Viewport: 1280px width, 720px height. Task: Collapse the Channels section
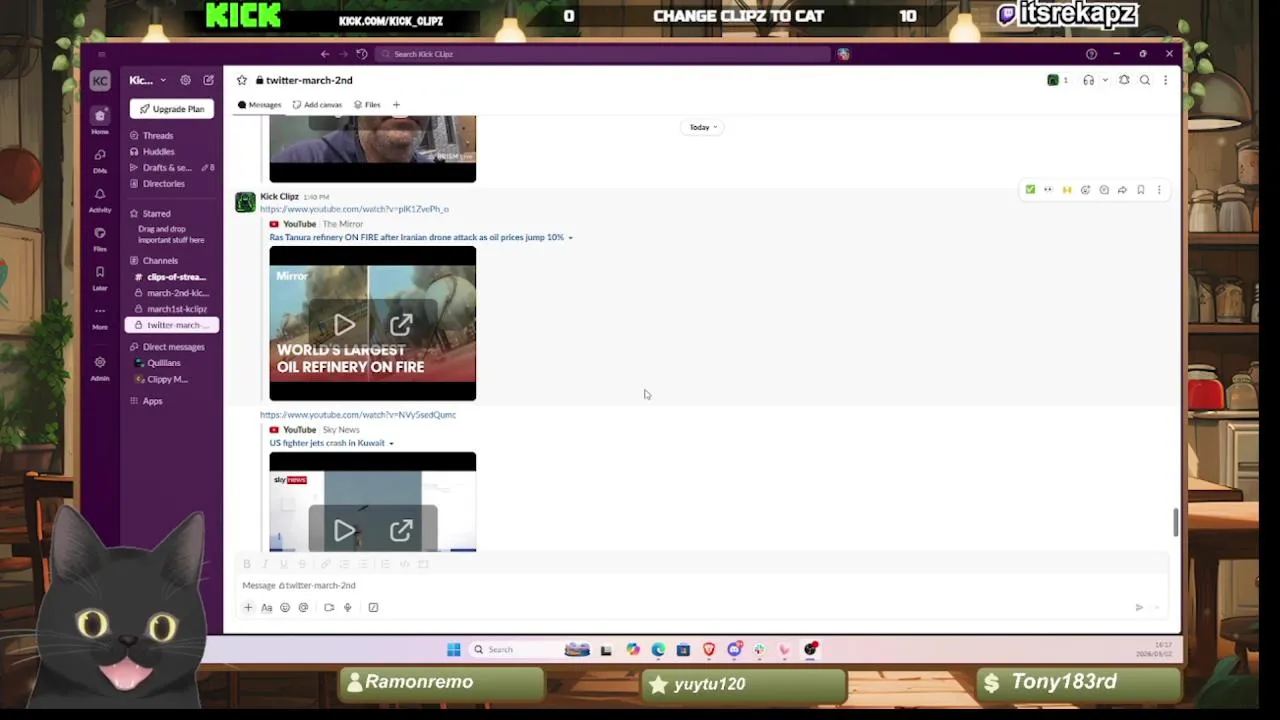coord(159,261)
